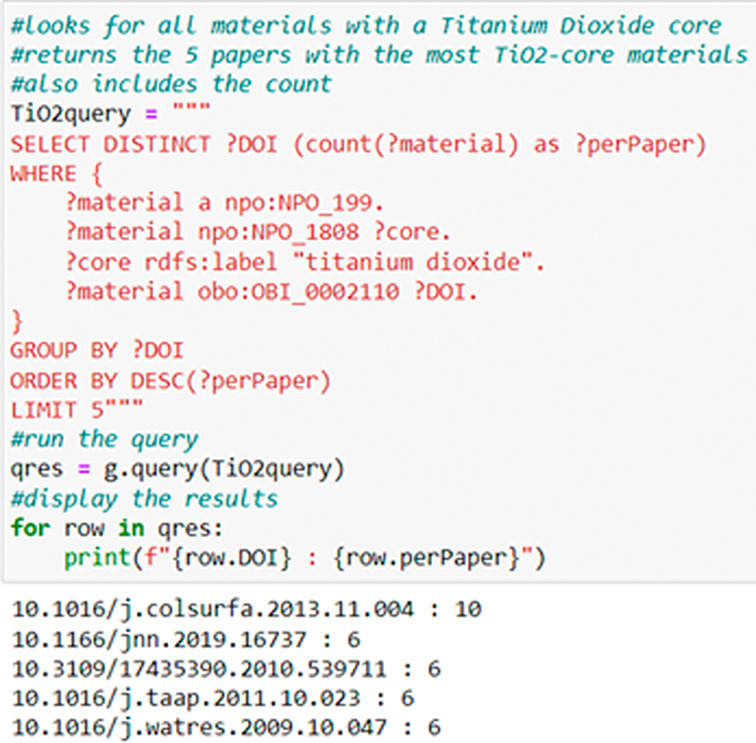Click the npo:NPO_1808 ?core line
Screen dimensions: 756x743
point(257,233)
